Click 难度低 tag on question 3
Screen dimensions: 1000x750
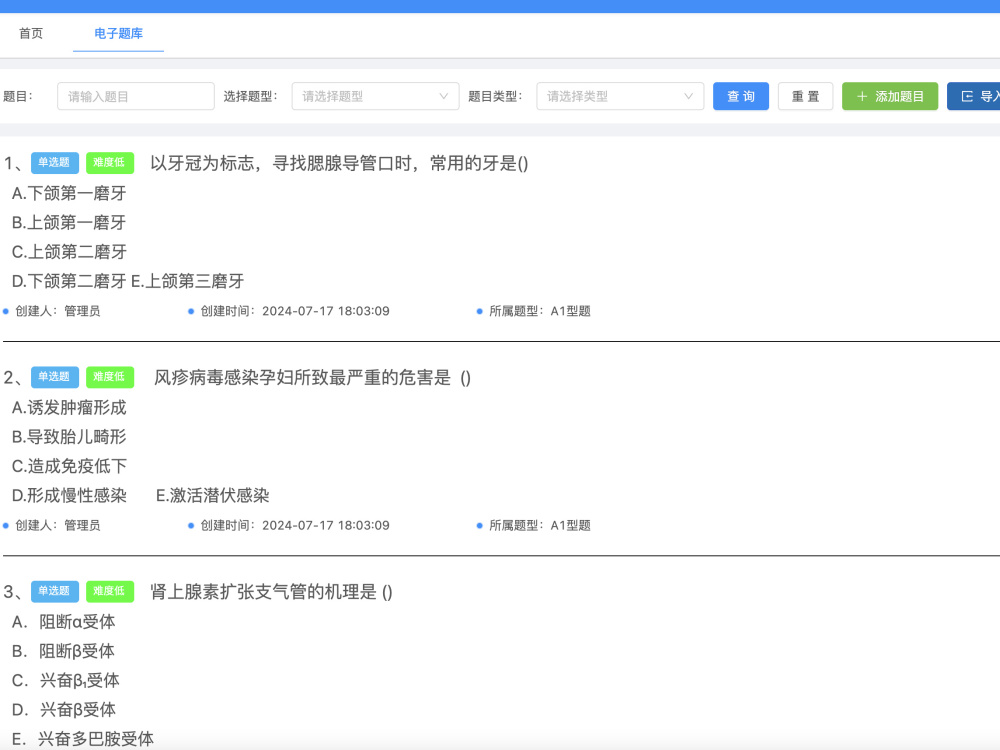tap(110, 591)
